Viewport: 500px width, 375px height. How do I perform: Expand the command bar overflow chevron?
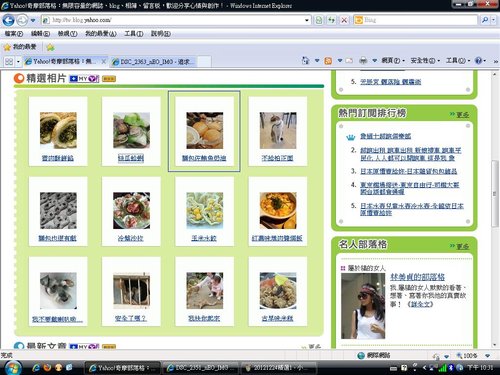(x=496, y=61)
